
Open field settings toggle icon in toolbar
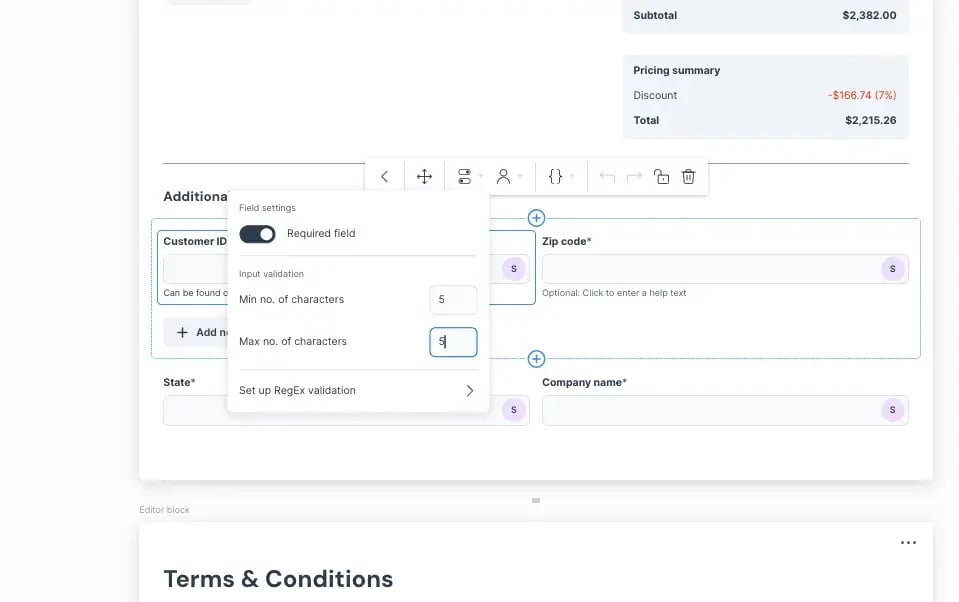tap(464, 177)
